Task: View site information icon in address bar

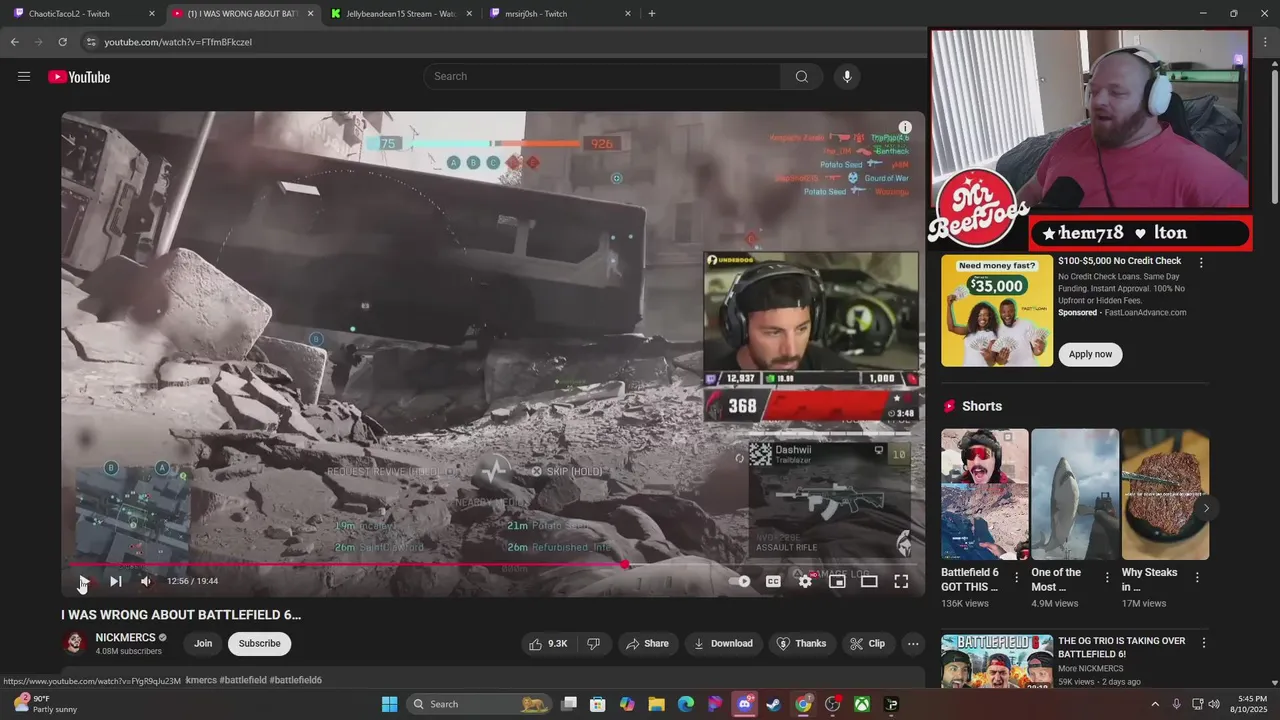Action: point(90,42)
